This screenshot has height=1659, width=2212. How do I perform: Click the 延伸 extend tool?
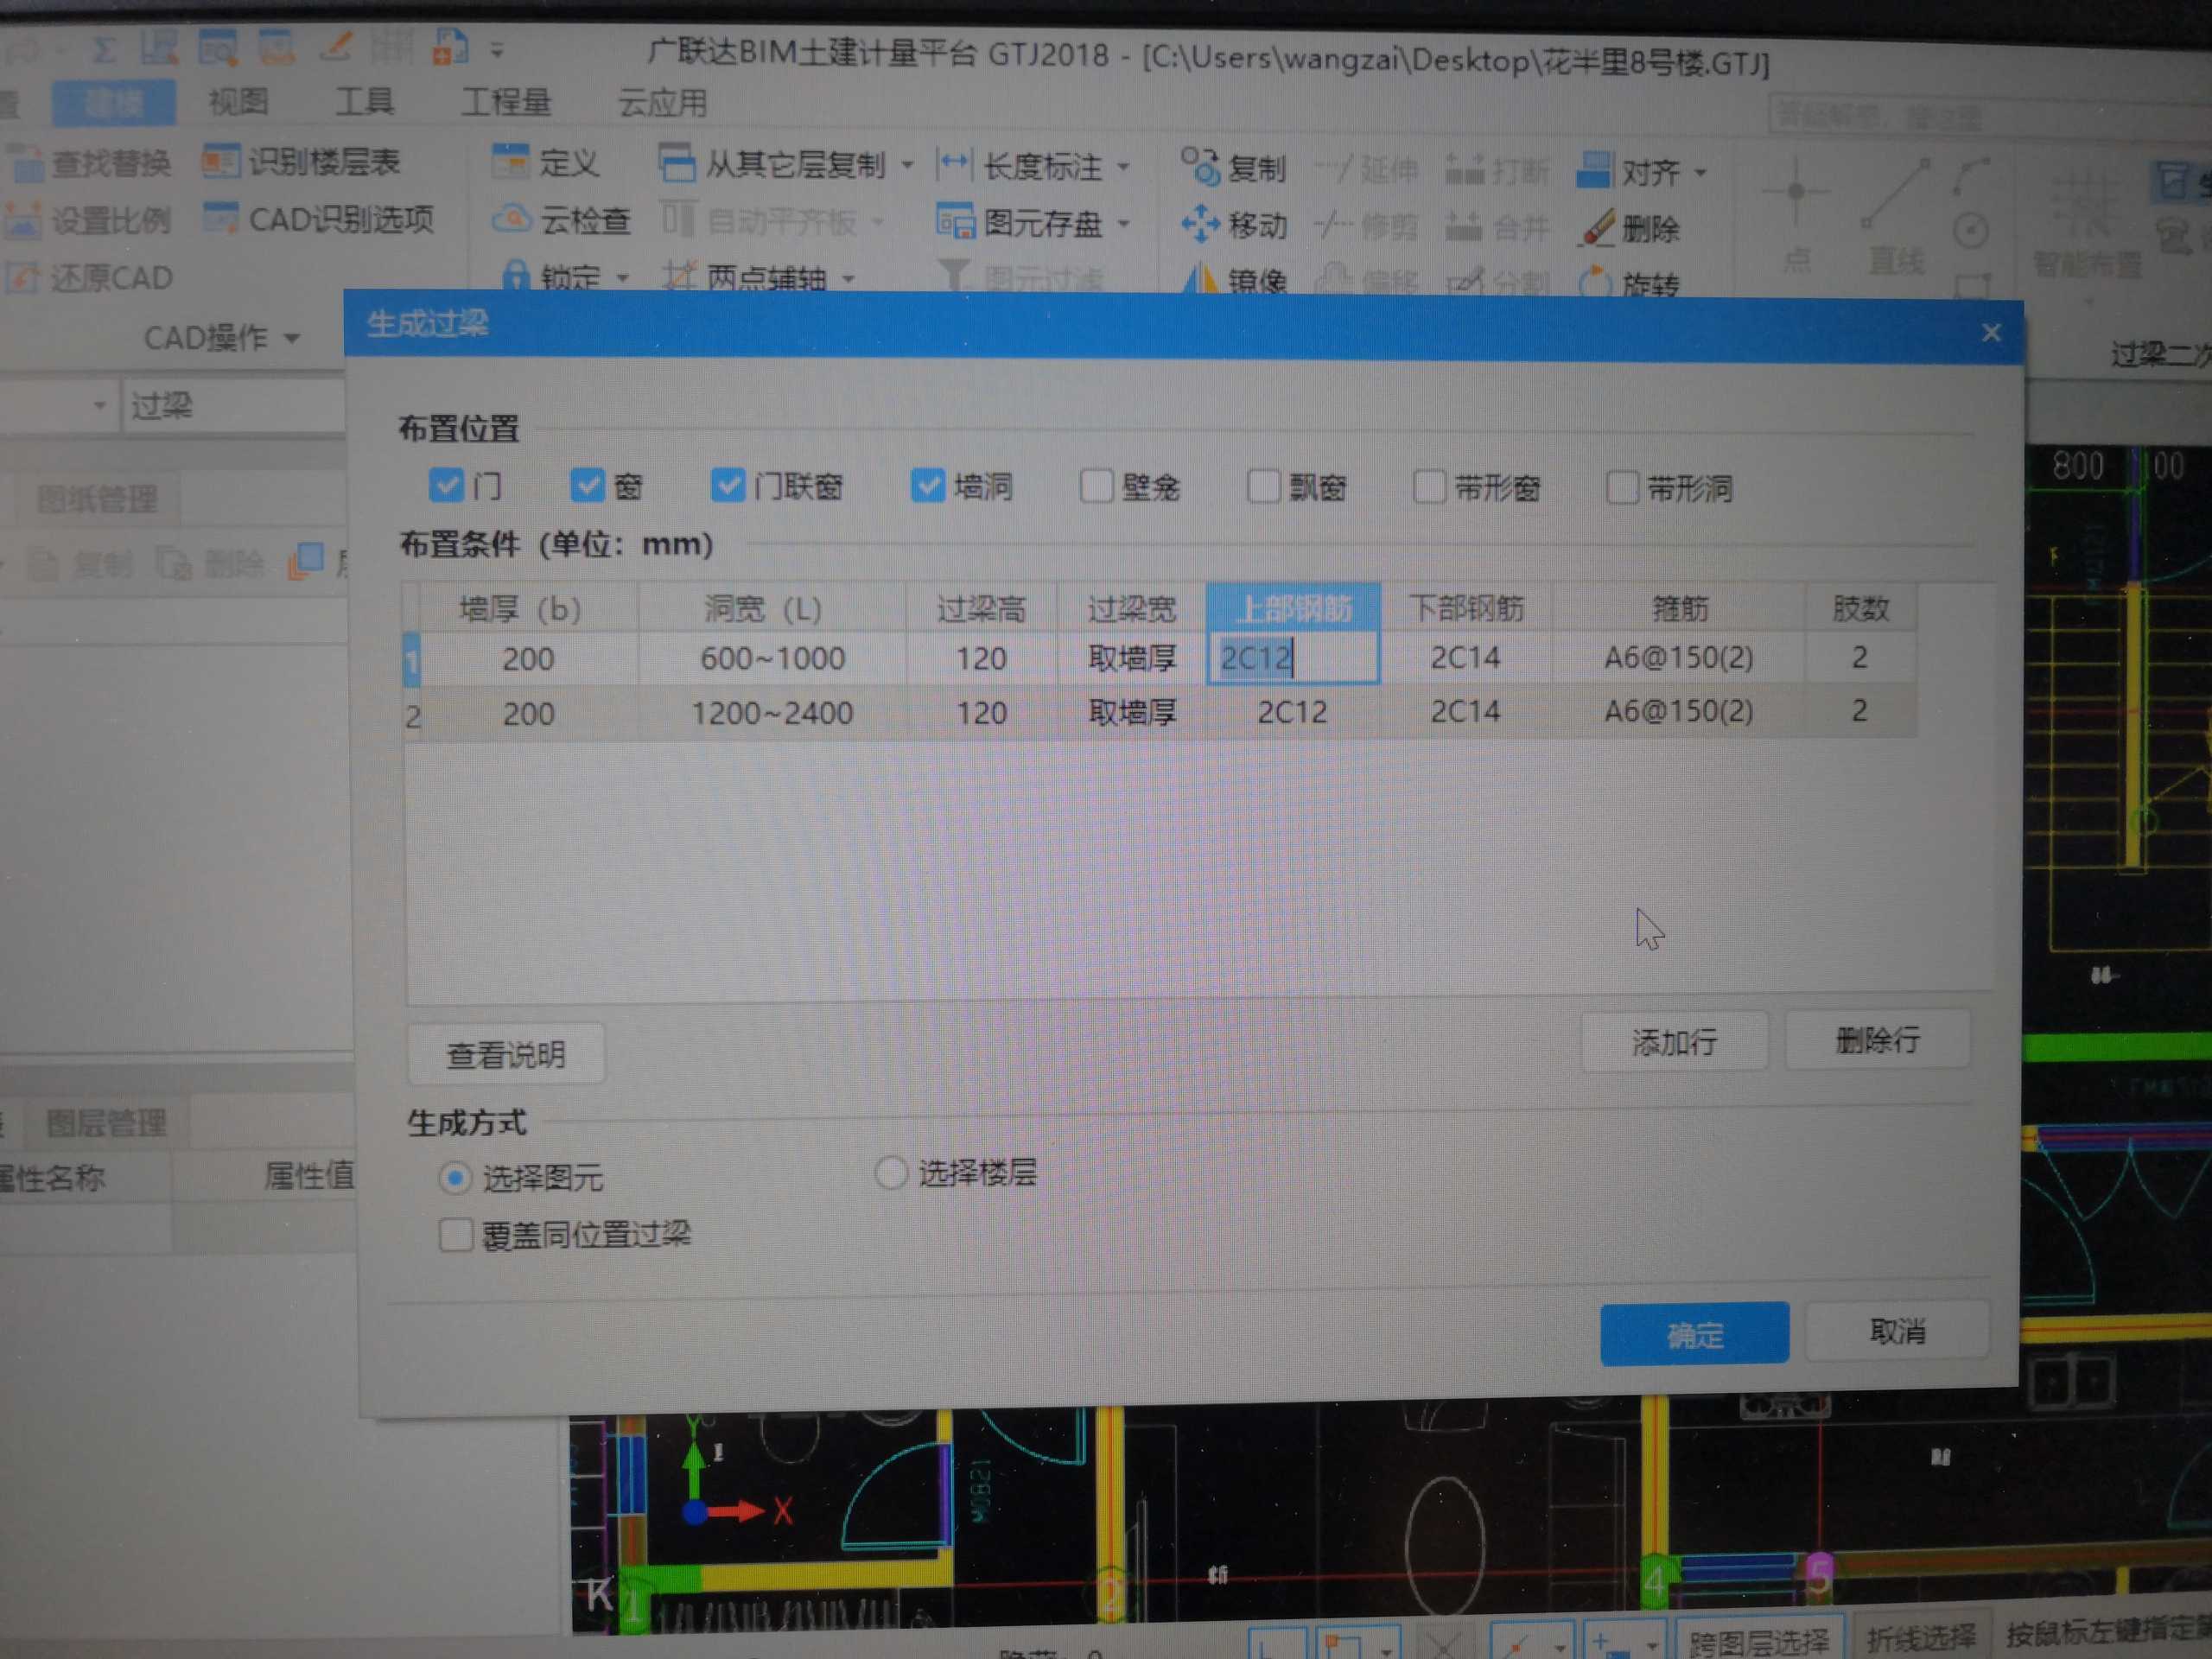tap(1367, 169)
